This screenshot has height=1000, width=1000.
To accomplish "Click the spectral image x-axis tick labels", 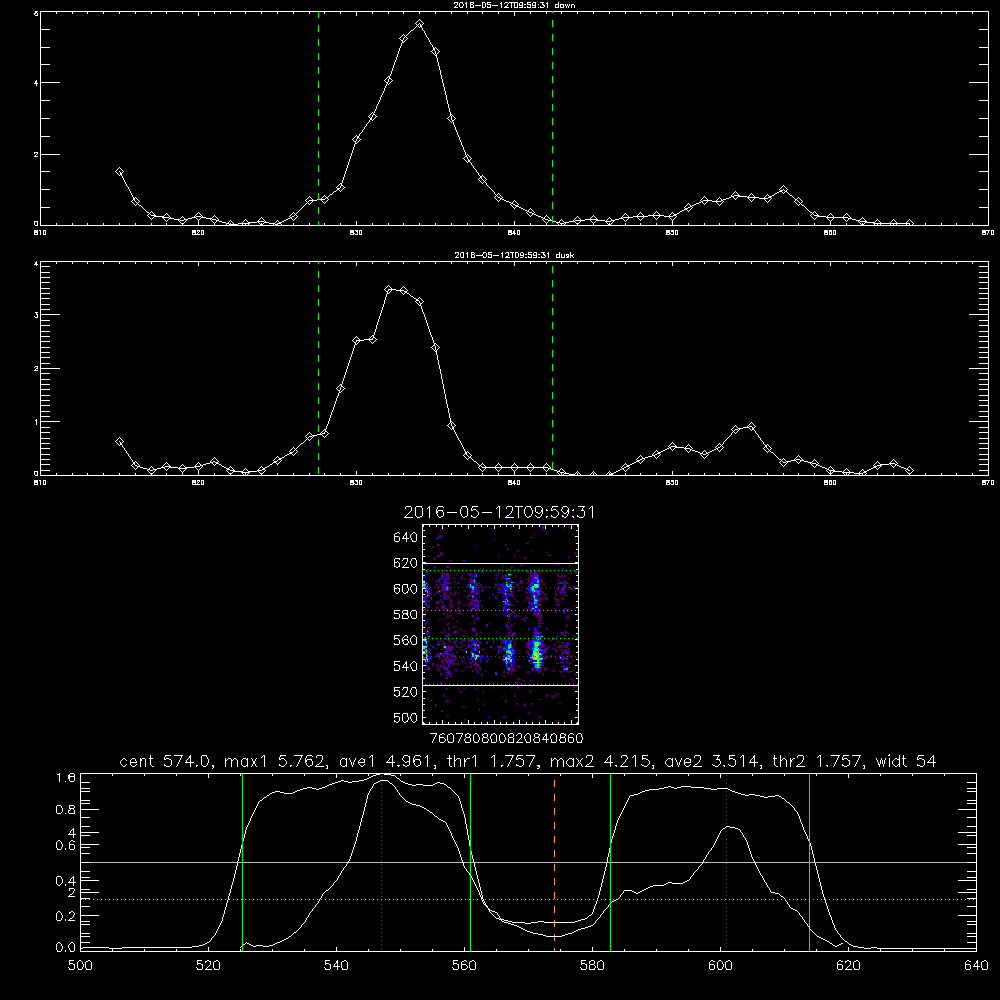I will [506, 739].
